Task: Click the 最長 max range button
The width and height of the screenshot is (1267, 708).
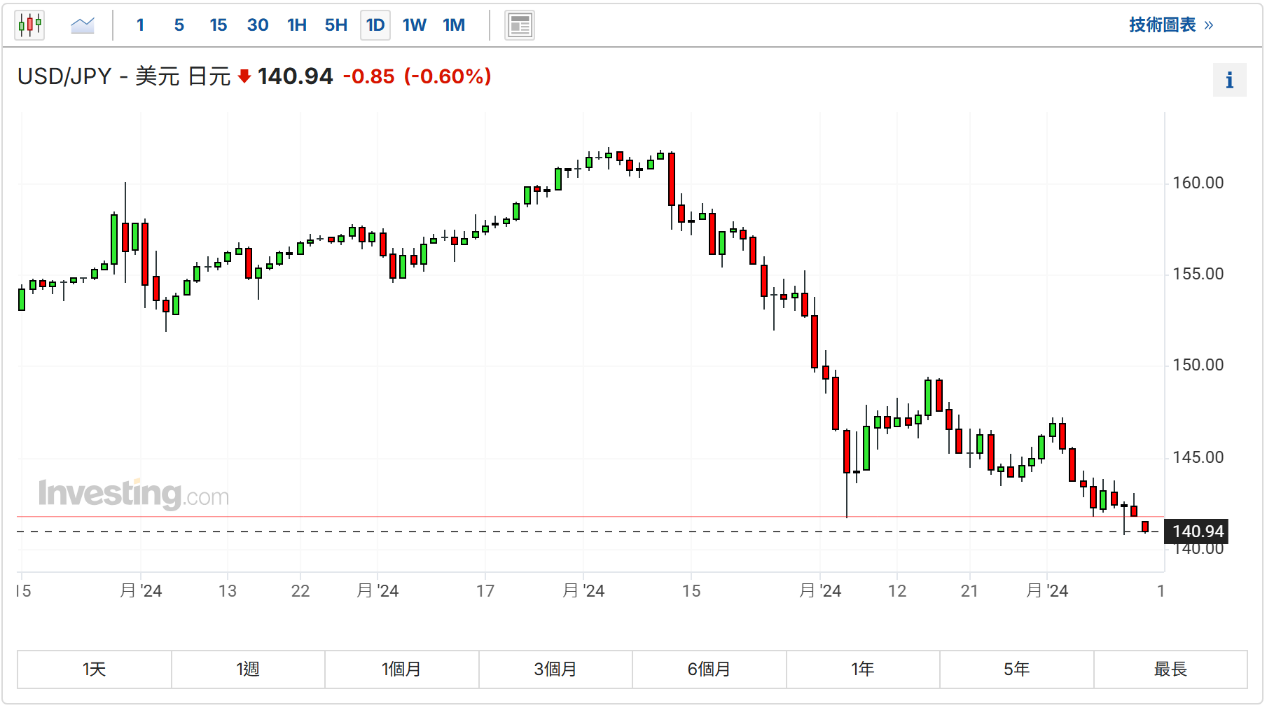Action: tap(1170, 669)
